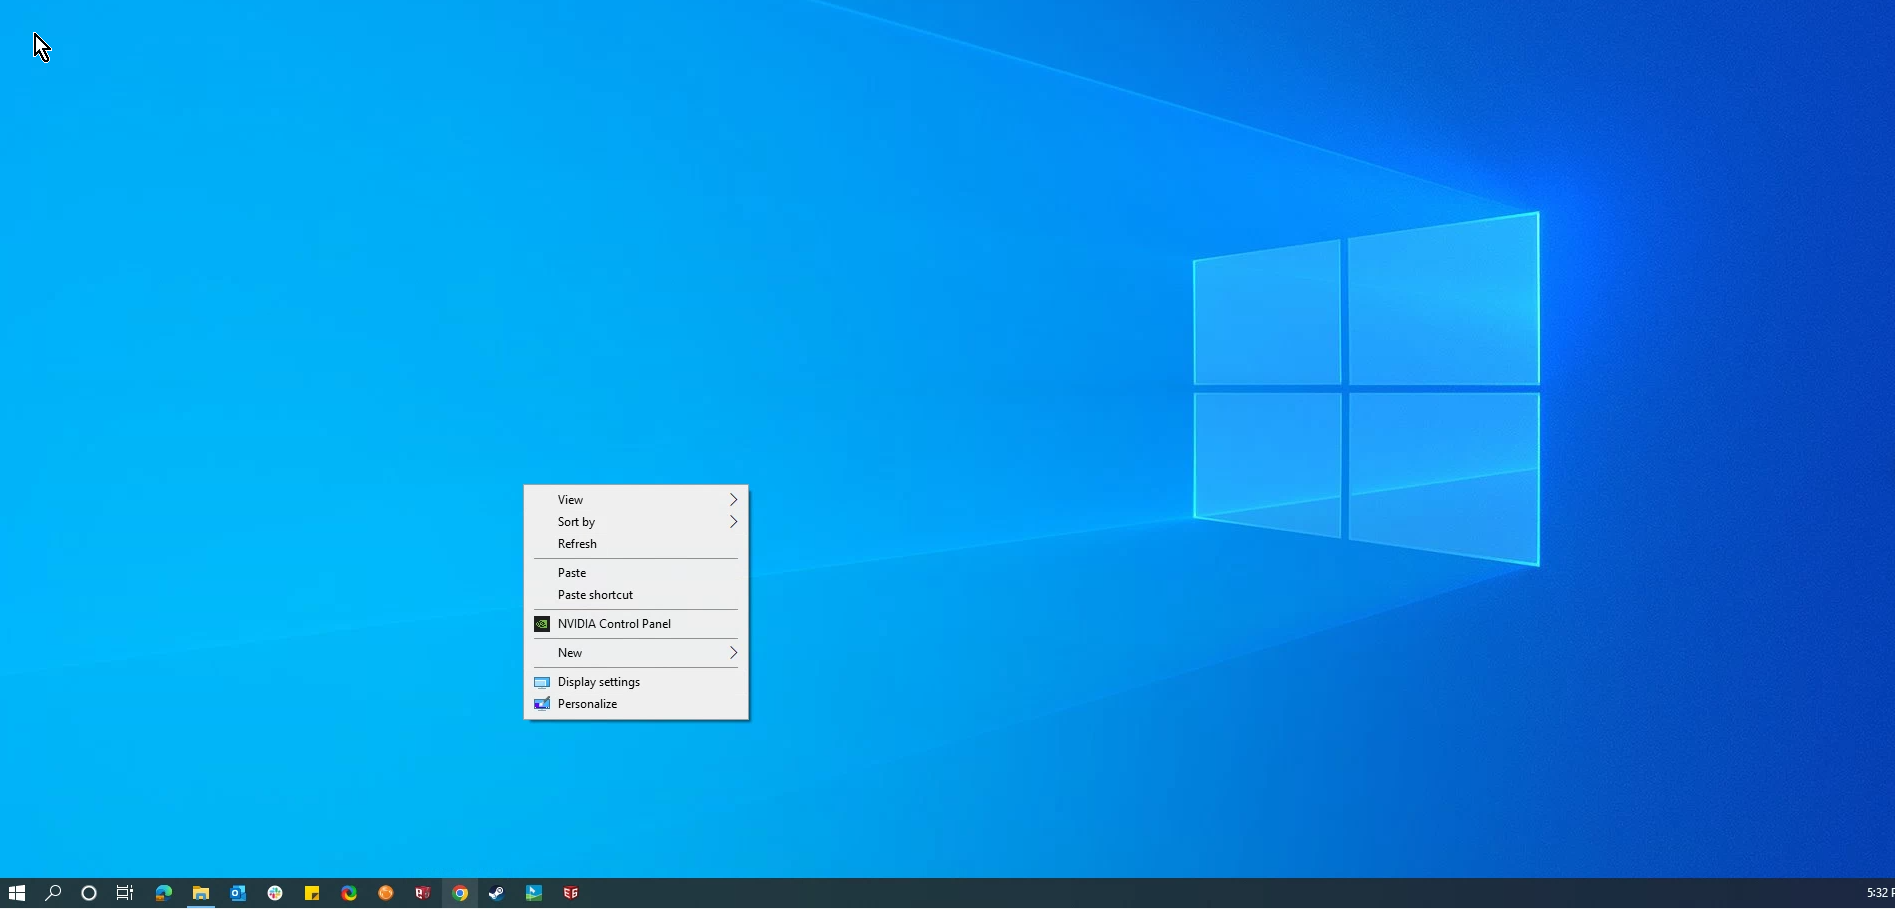Click the orange circle taskbar icon
Image resolution: width=1895 pixels, height=909 pixels.
[386, 893]
